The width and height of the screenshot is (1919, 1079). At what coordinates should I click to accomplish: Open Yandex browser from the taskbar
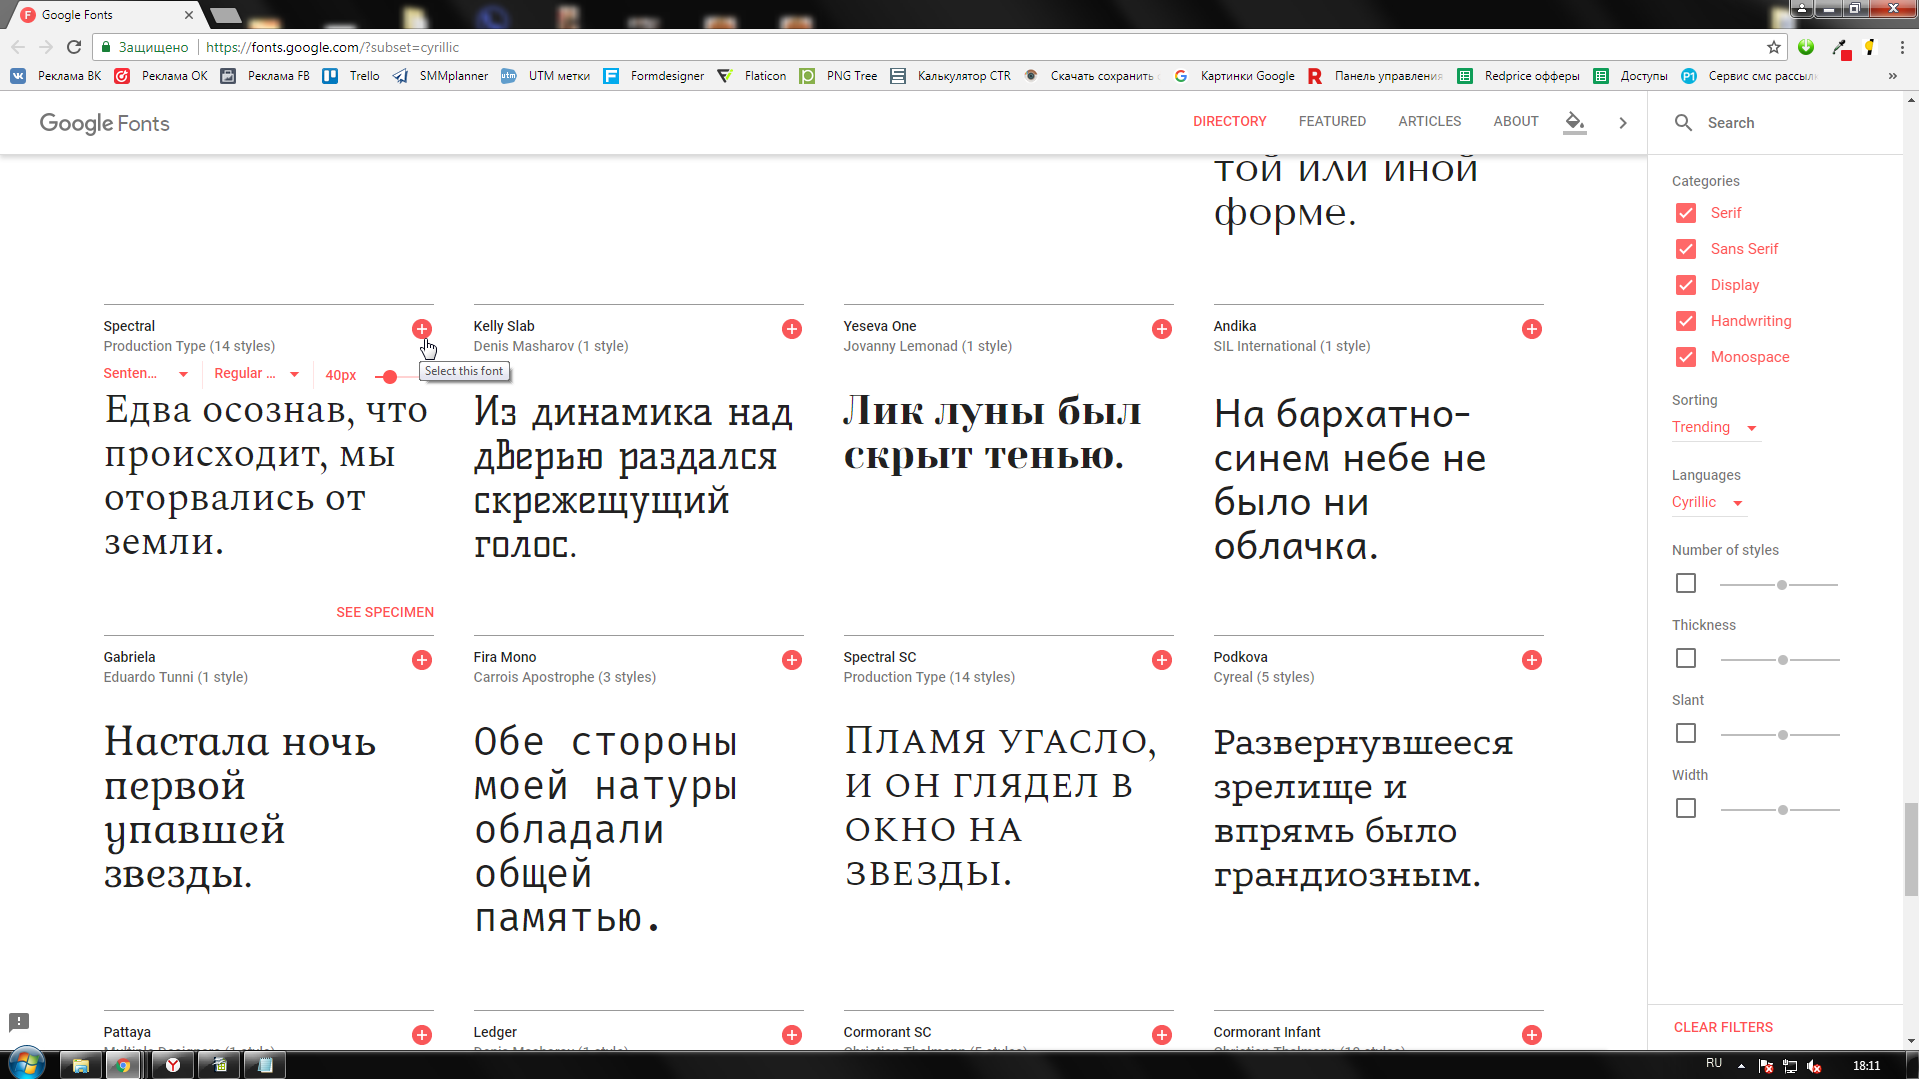[x=172, y=1065]
